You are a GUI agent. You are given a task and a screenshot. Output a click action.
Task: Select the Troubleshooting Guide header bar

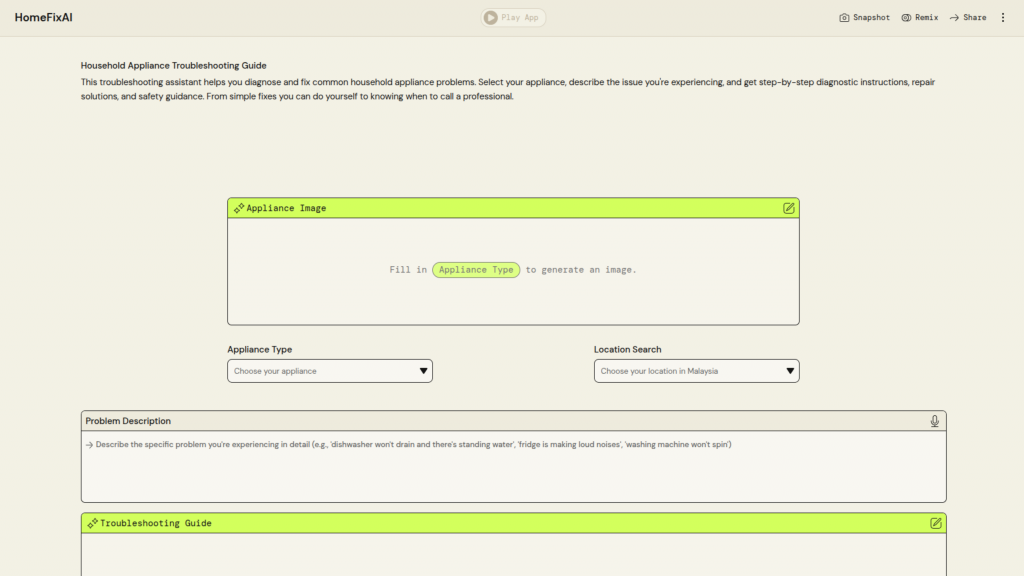[x=513, y=523]
